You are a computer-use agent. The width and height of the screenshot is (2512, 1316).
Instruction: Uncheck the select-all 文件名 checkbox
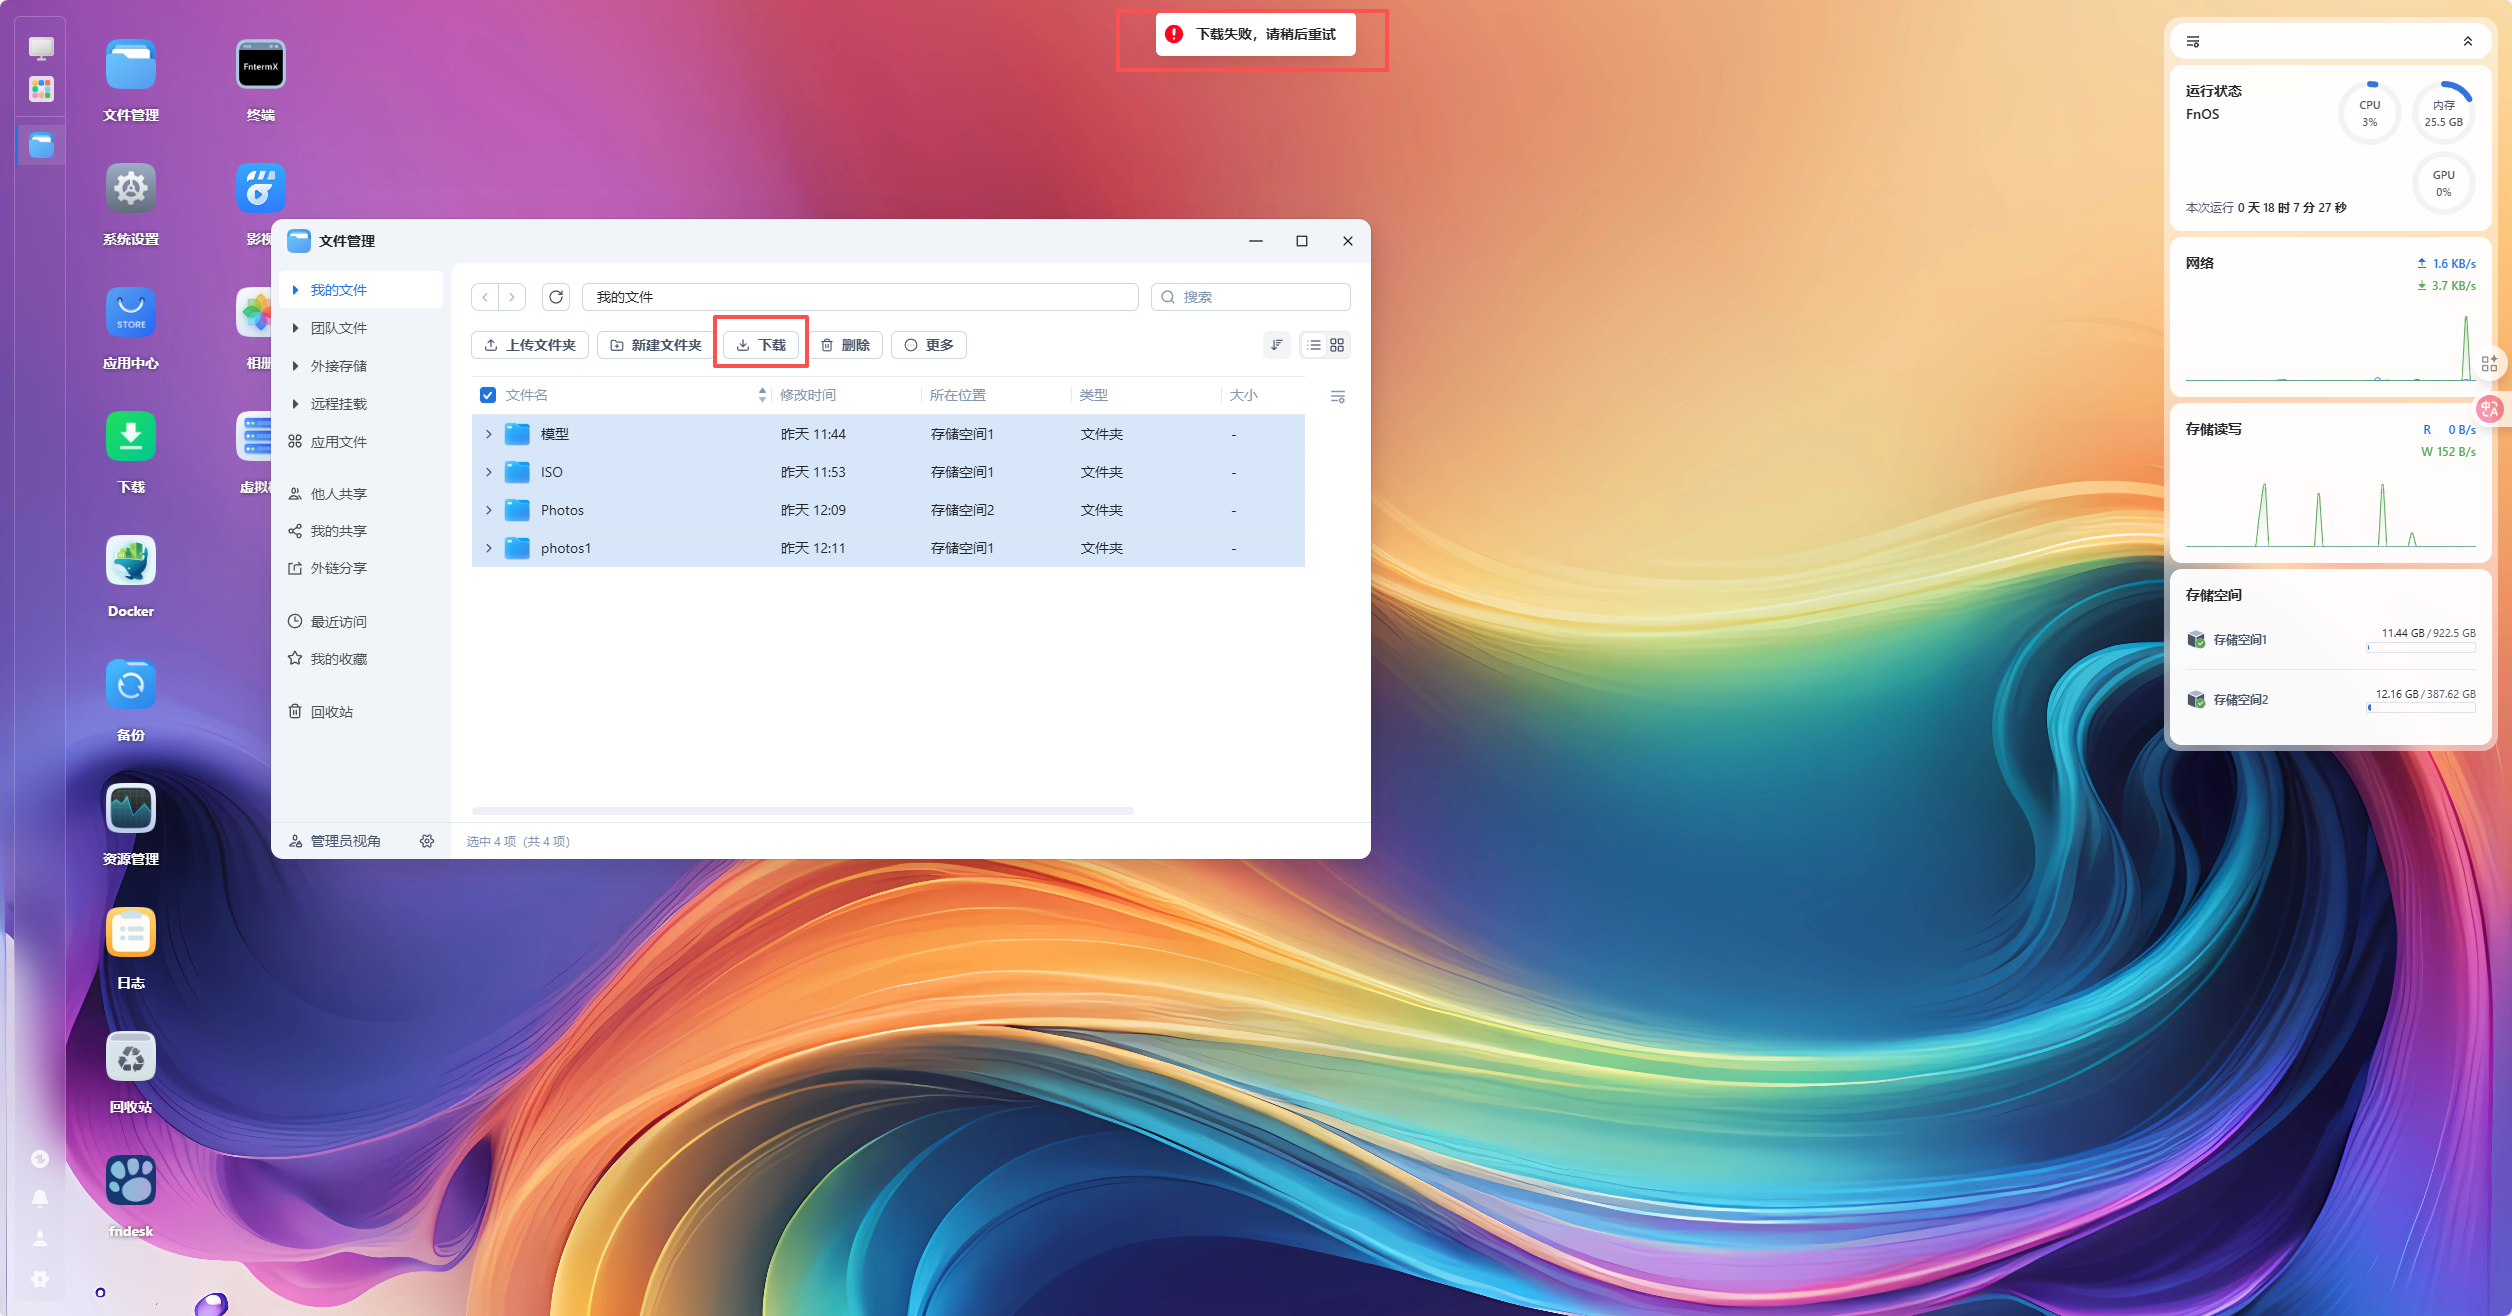click(x=488, y=395)
